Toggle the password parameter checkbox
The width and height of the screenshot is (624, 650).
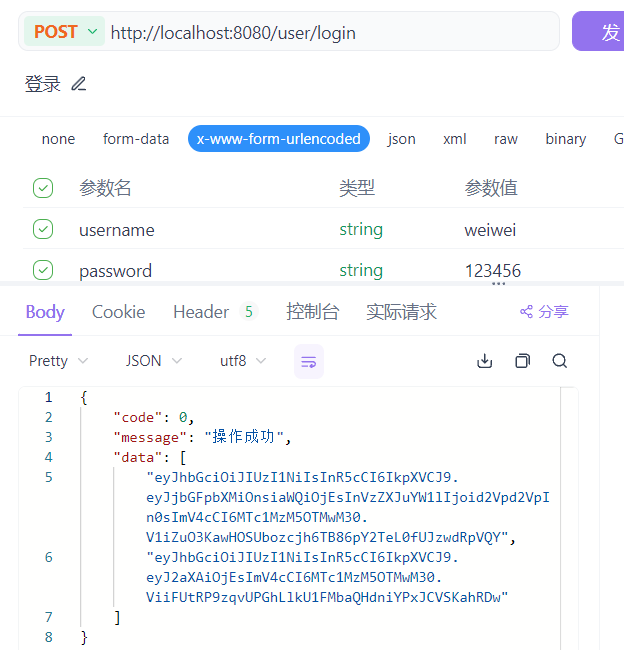tap(43, 270)
